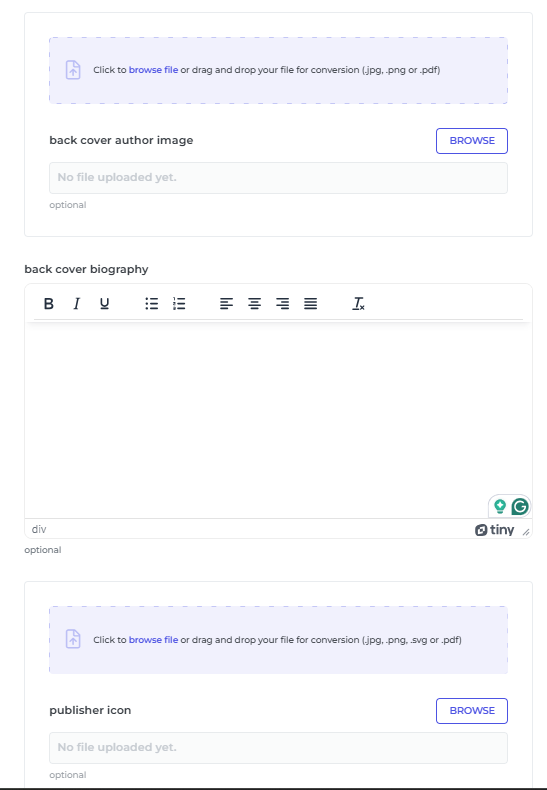Viewport: 547px width, 790px height.
Task: Click the author image file name field
Action: pyautogui.click(x=278, y=178)
